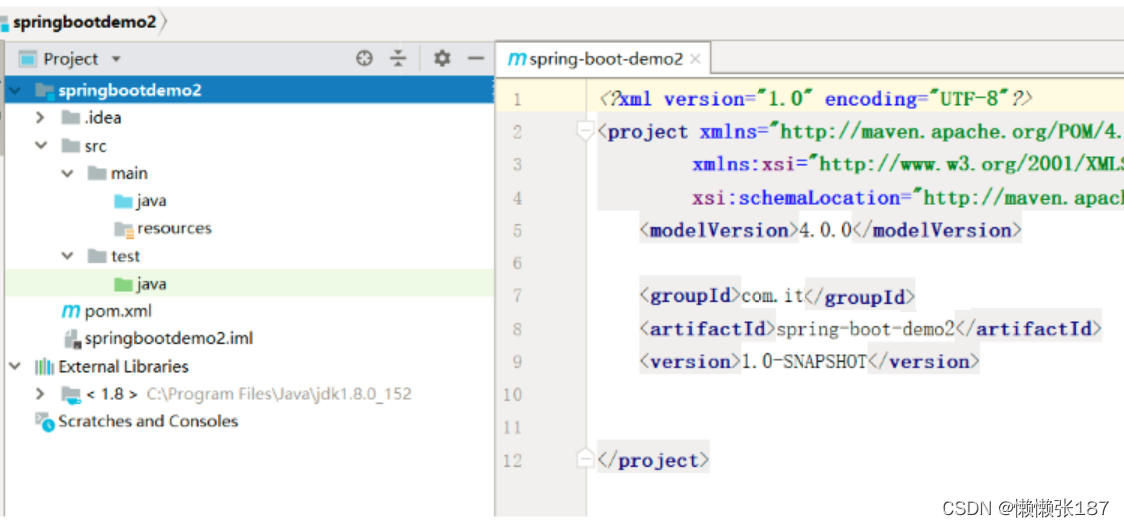The image size is (1124, 527).
Task: Select java label under test folder
Action: click(151, 284)
